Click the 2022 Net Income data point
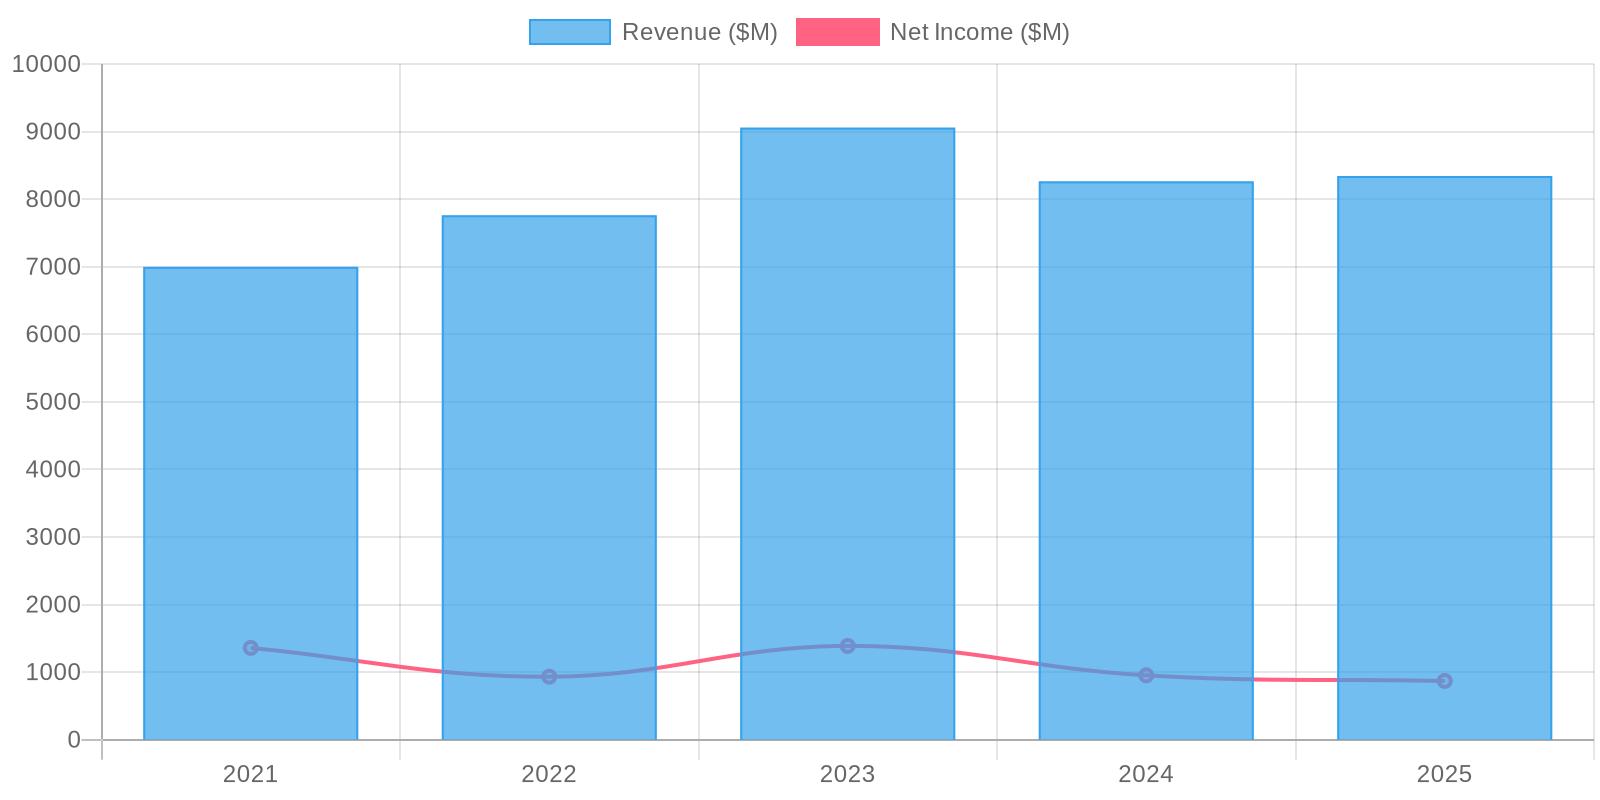1600x800 pixels. 549,677
